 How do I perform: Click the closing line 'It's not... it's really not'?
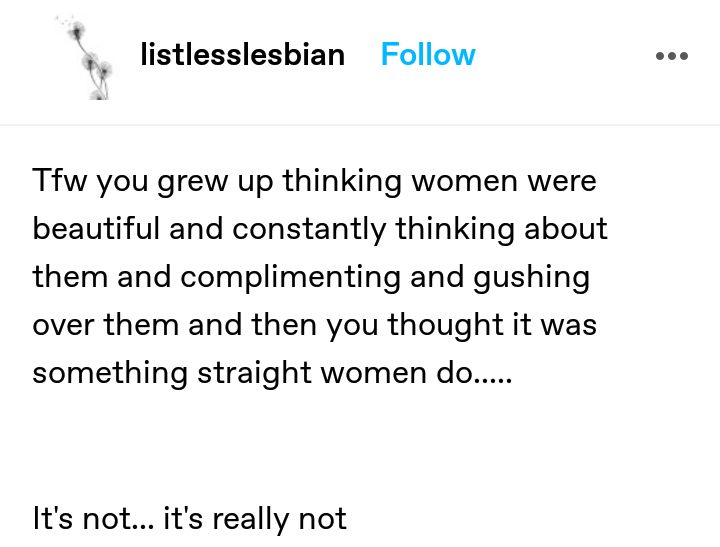189,519
